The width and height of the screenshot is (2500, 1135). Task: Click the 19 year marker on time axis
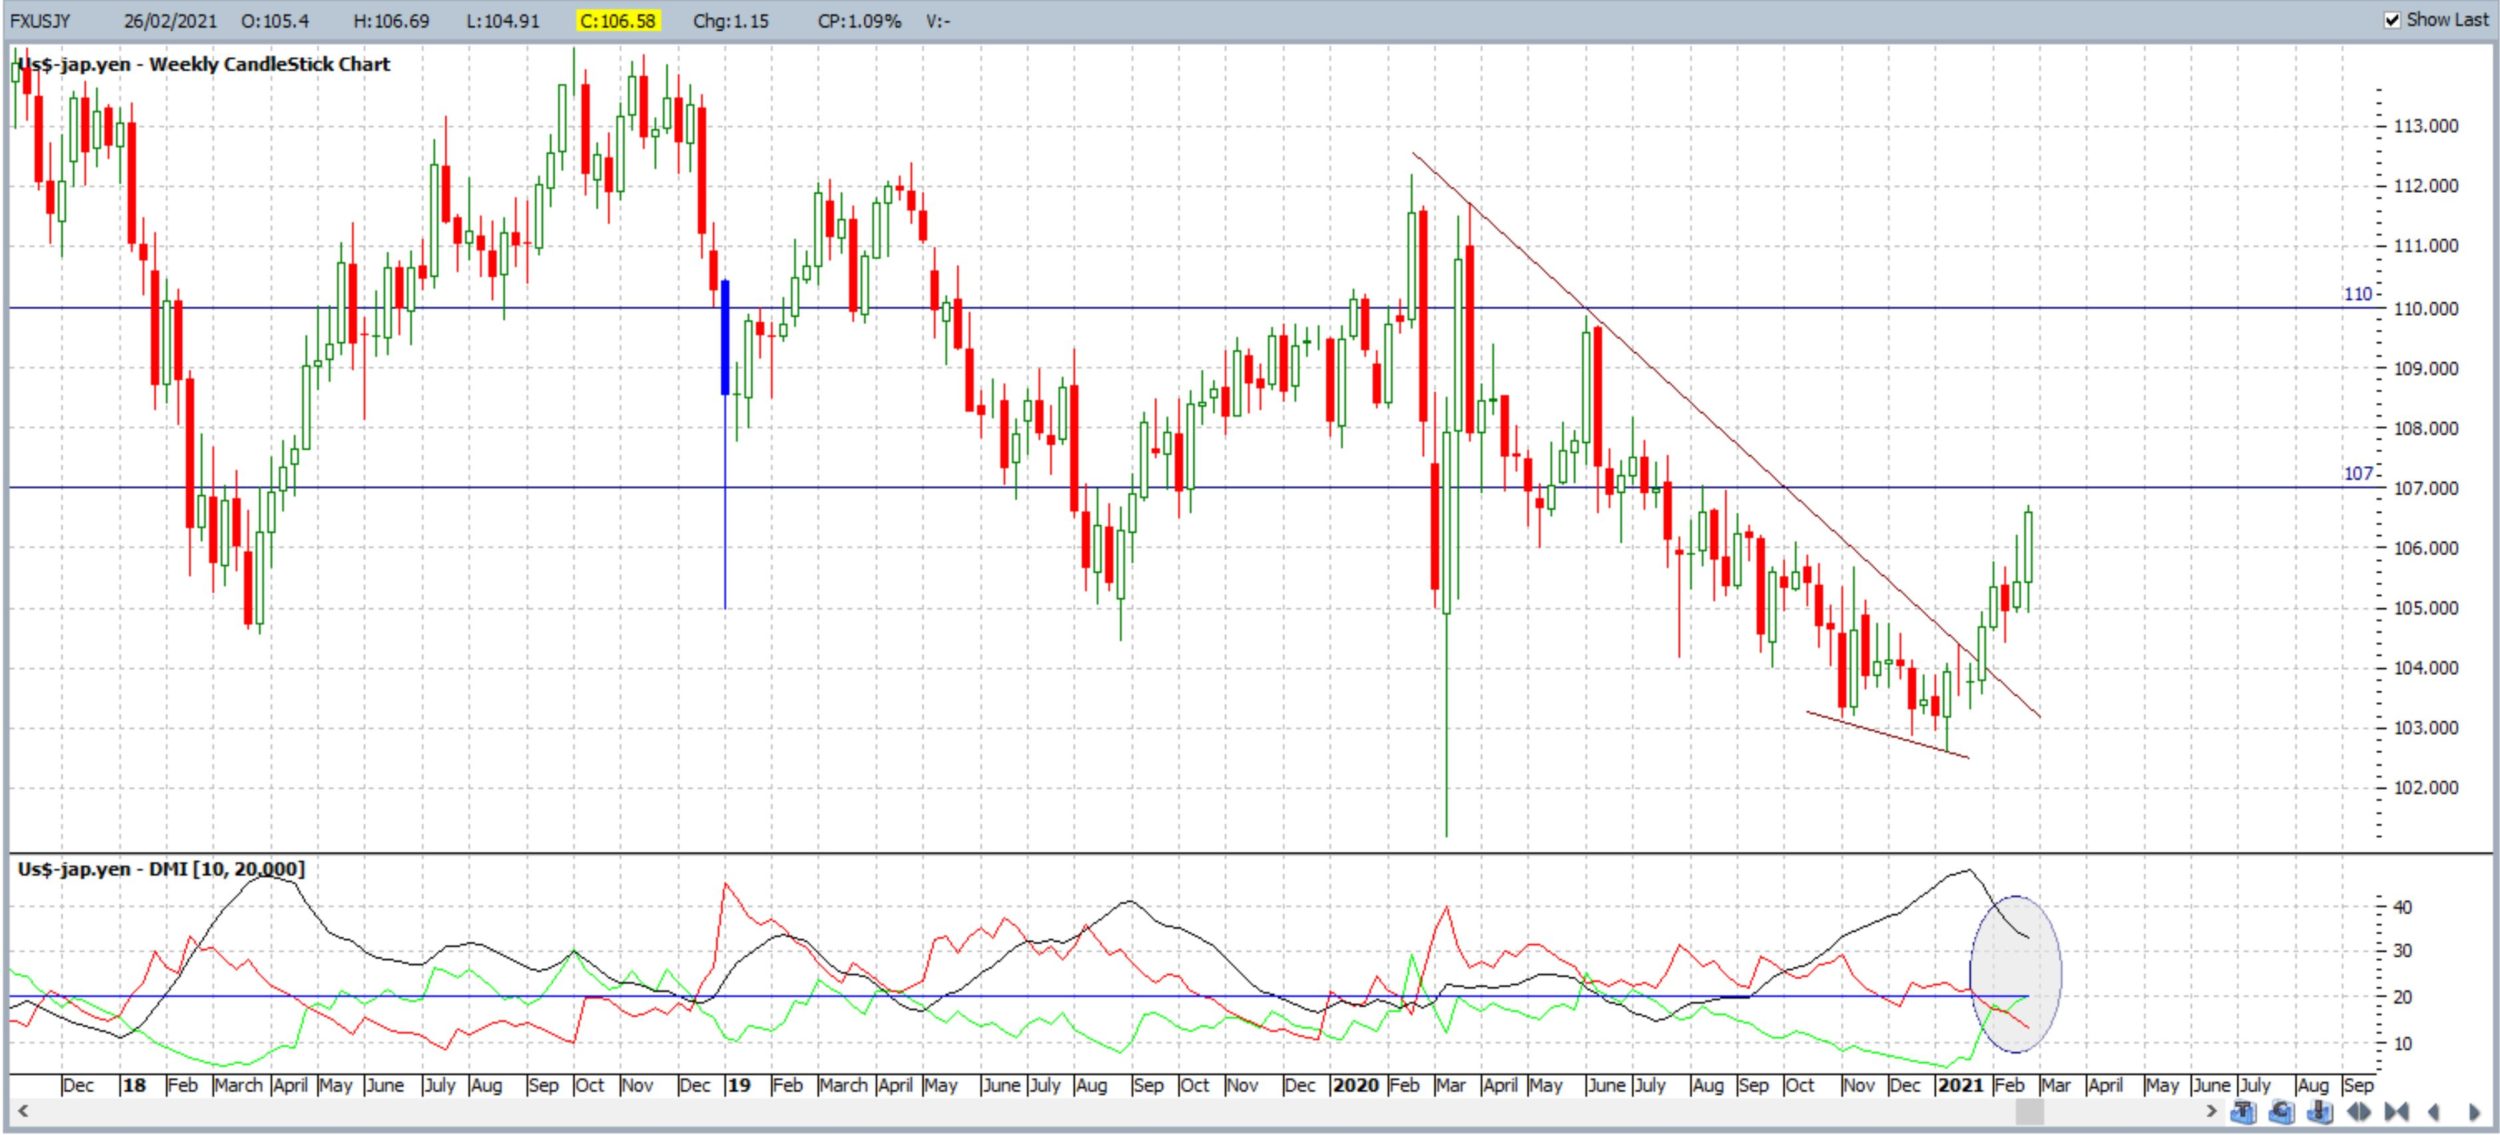pyautogui.click(x=739, y=1085)
